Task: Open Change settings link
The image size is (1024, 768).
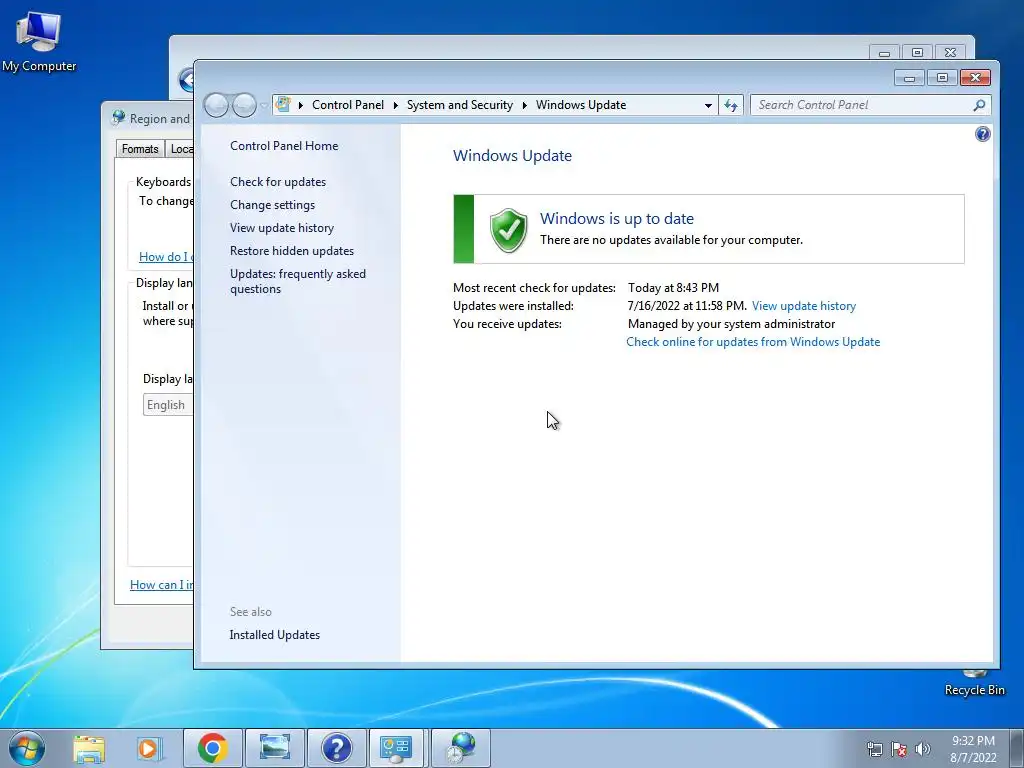Action: click(272, 204)
